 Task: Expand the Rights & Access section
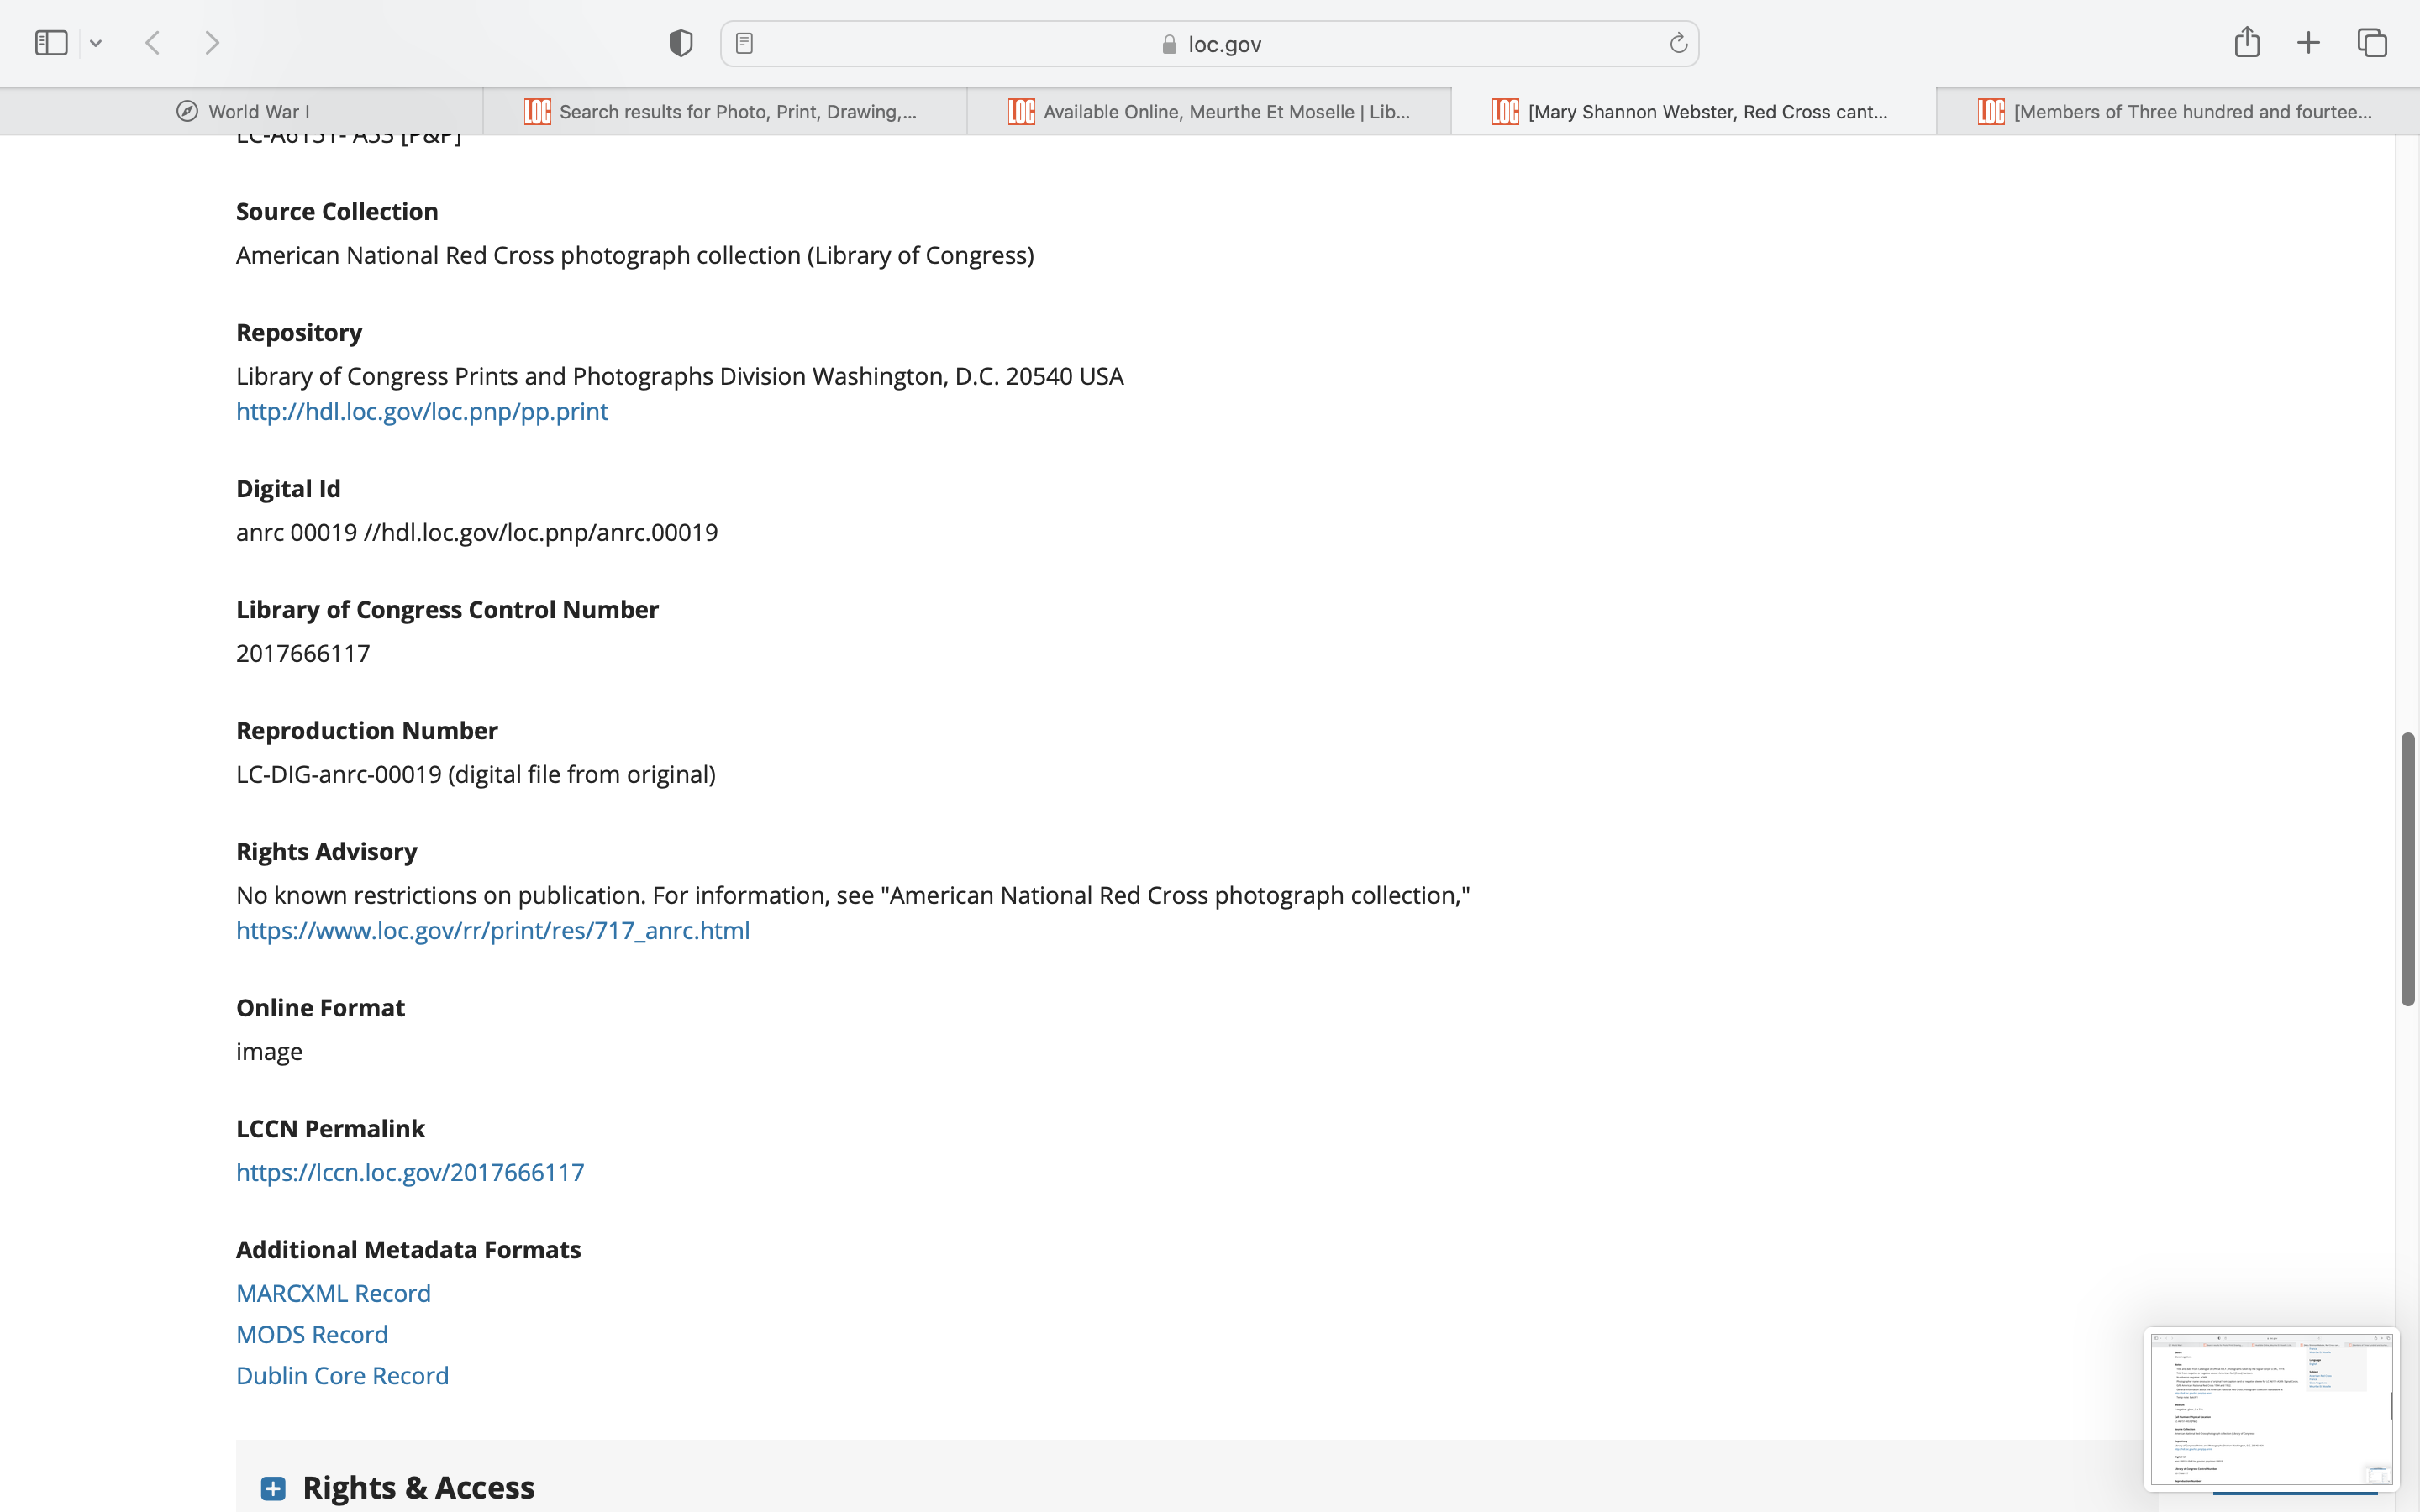273,1488
